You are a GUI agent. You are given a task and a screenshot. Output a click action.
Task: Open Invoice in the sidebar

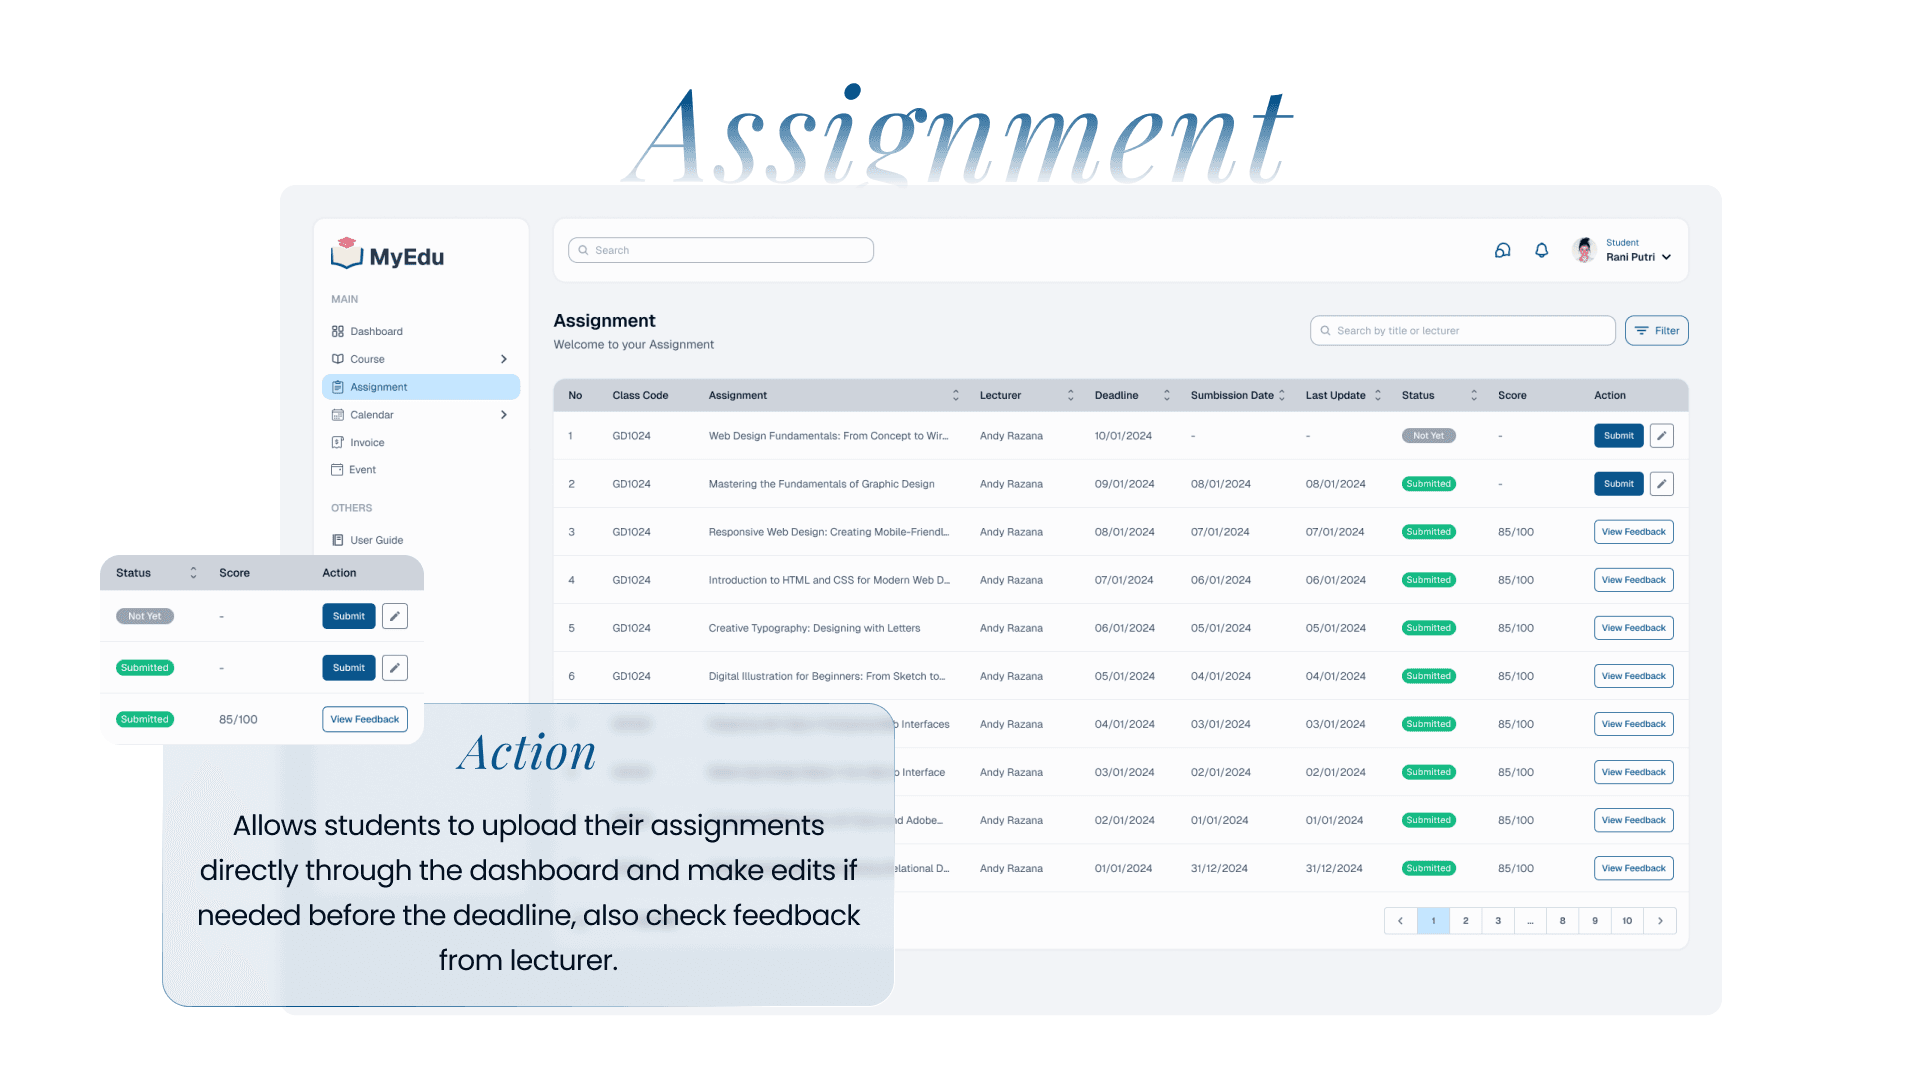366,443
